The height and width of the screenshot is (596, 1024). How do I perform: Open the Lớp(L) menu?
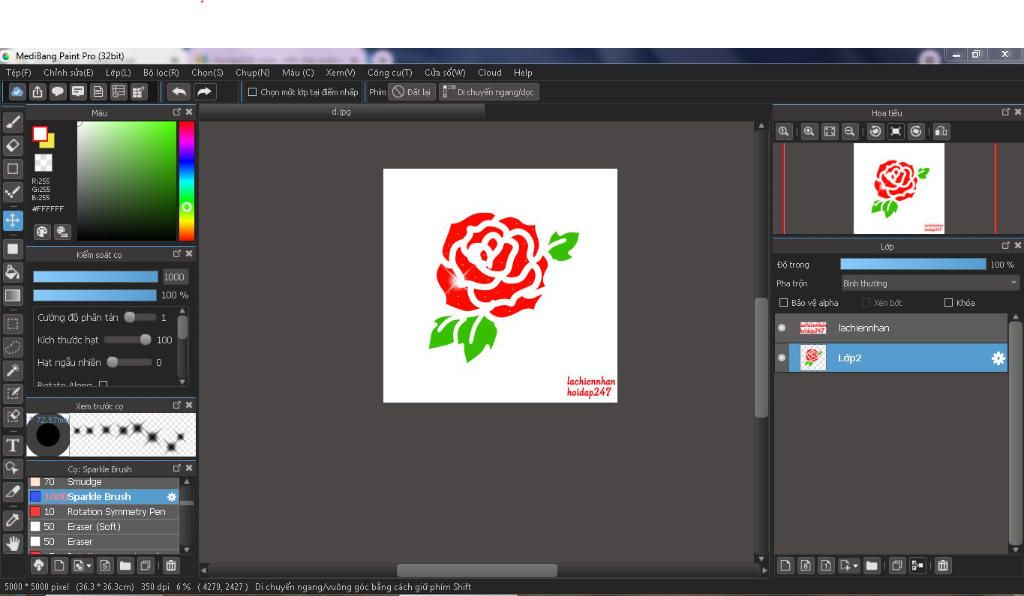pos(118,72)
